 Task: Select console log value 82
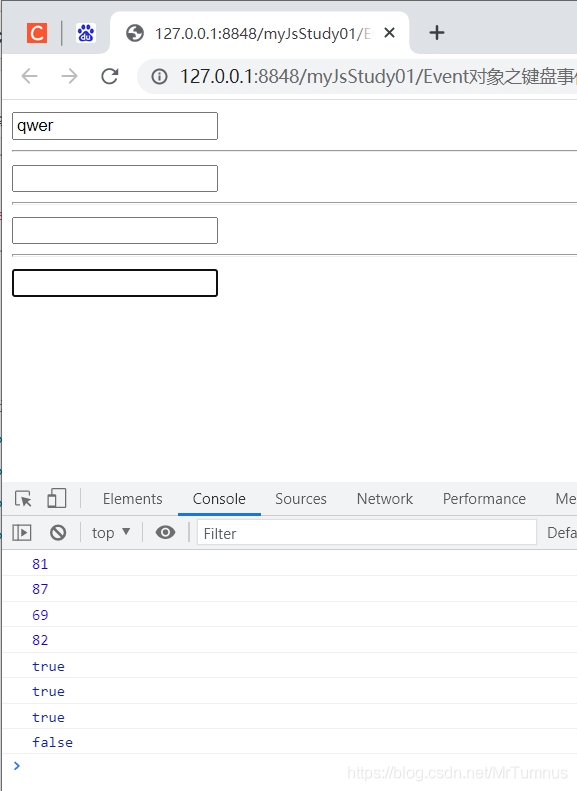click(40, 640)
